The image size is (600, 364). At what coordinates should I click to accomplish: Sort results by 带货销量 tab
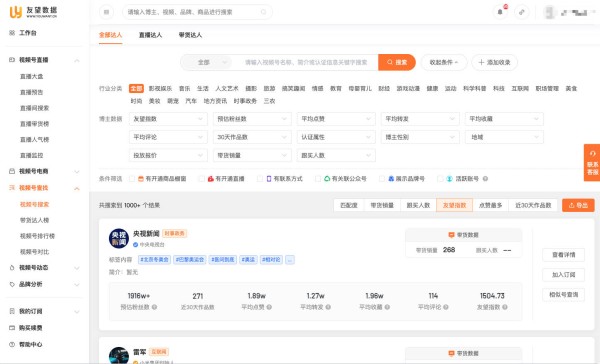point(382,205)
